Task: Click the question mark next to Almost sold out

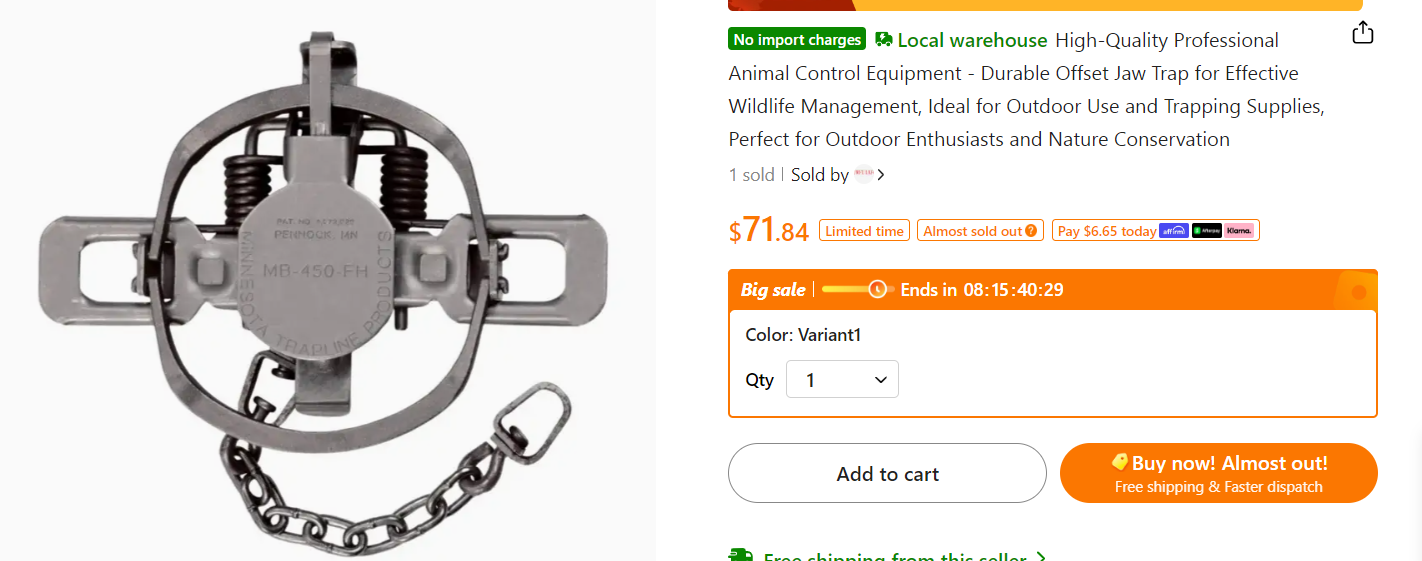Action: coord(1031,231)
